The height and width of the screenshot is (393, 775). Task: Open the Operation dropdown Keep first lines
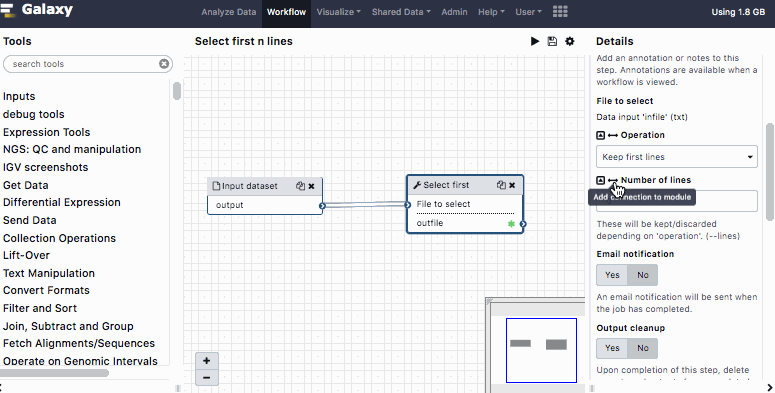(677, 157)
